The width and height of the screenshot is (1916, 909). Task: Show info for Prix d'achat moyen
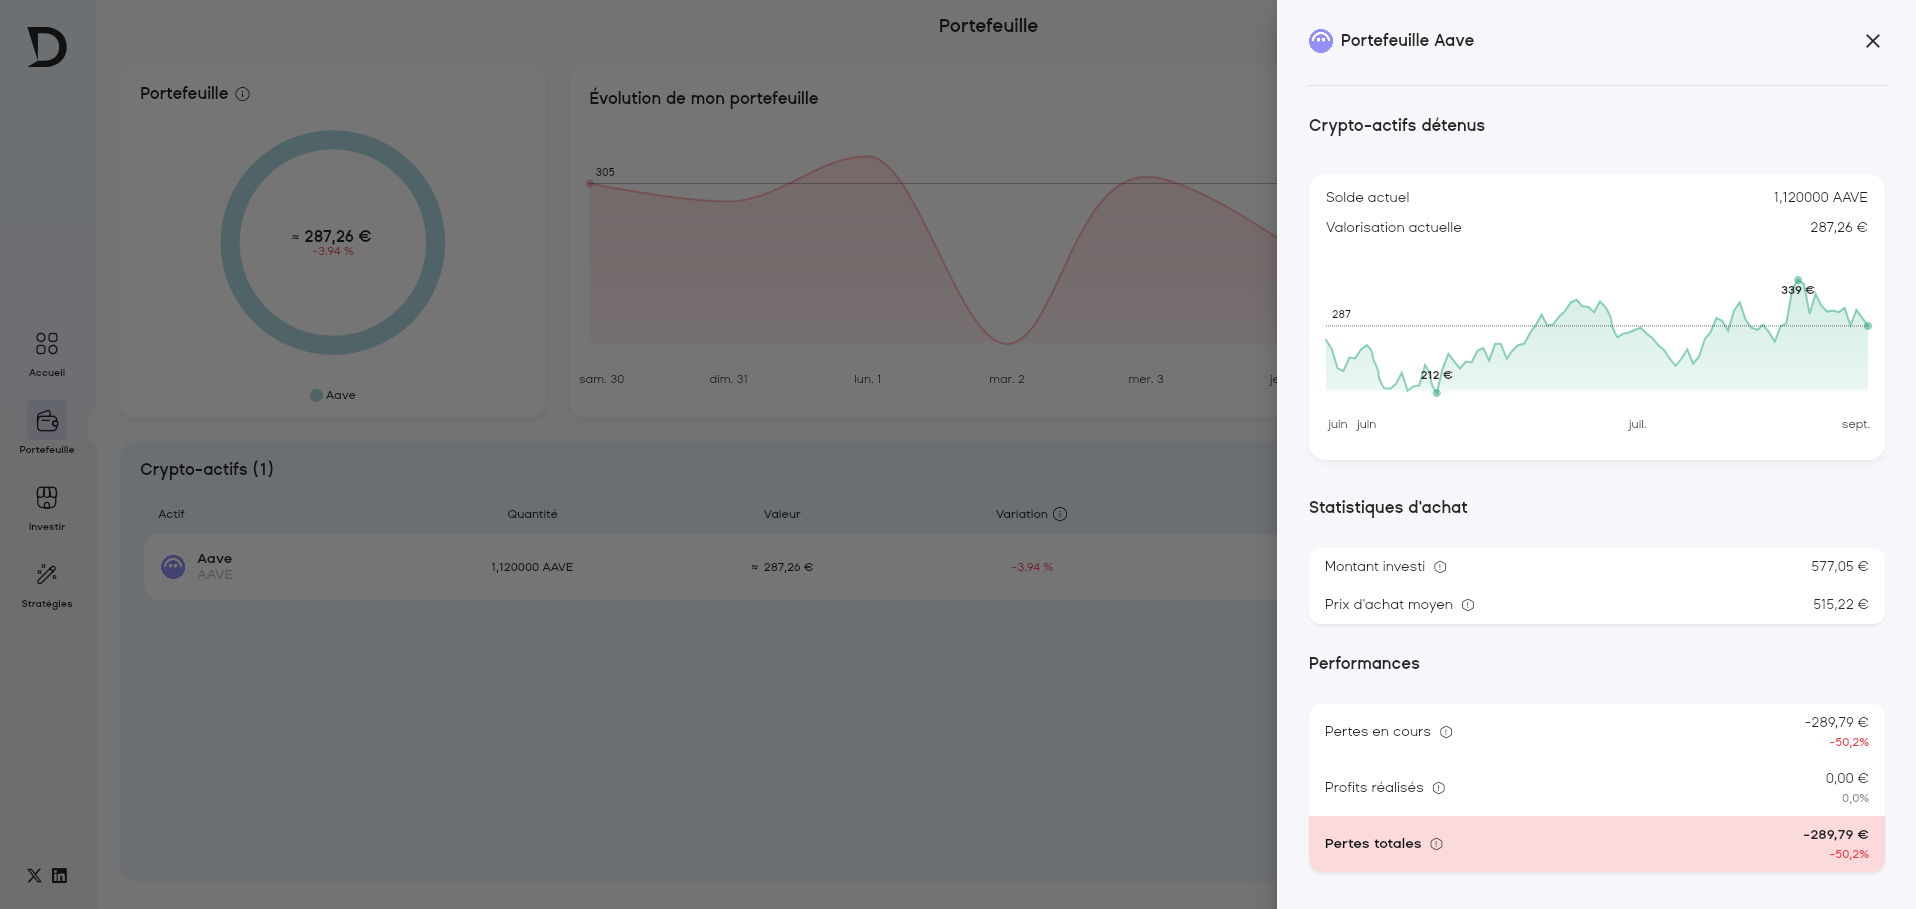tap(1468, 605)
